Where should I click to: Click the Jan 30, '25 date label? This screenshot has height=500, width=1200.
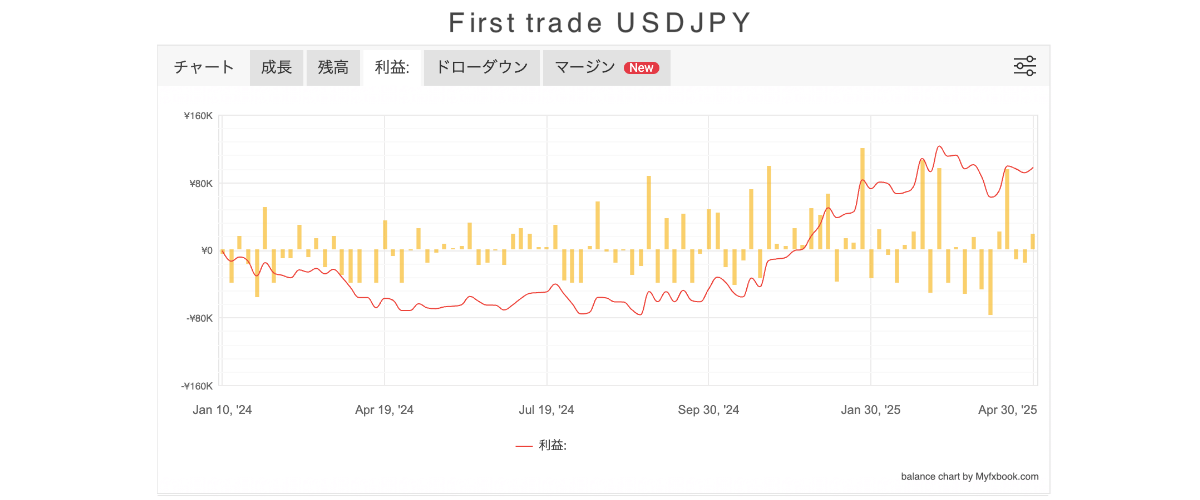point(870,410)
